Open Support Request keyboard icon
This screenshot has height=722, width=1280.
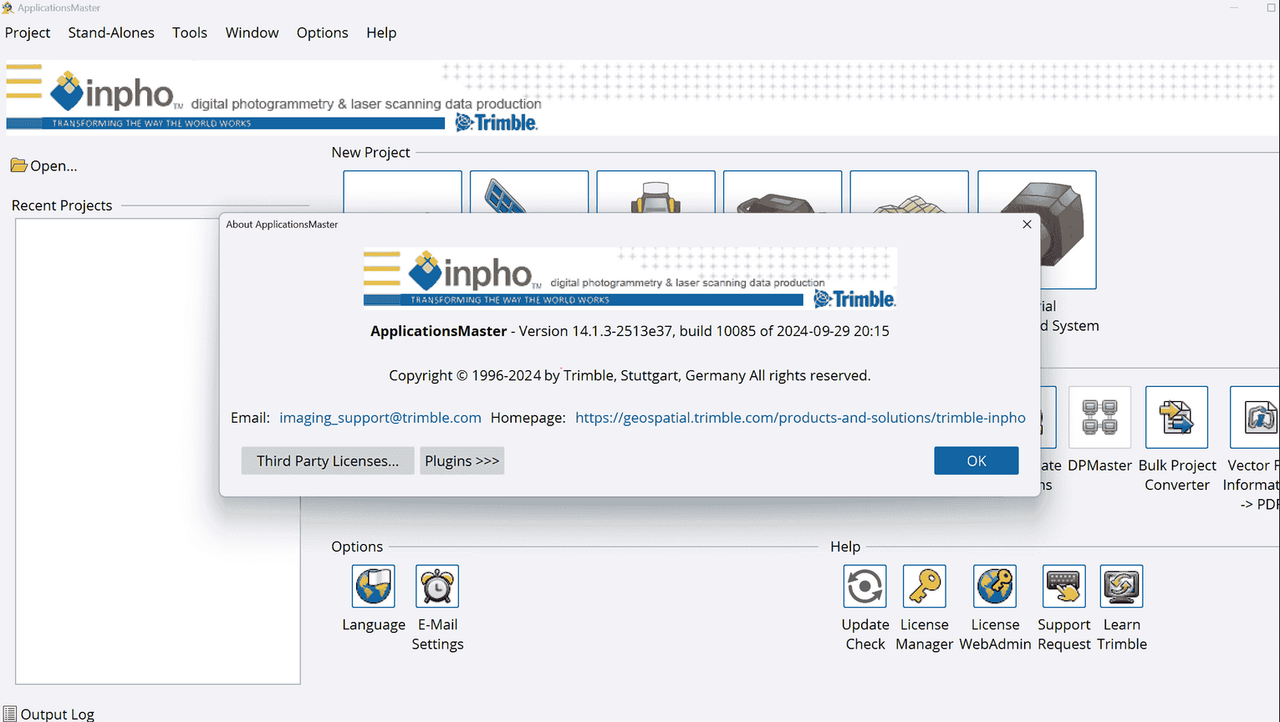click(x=1063, y=586)
